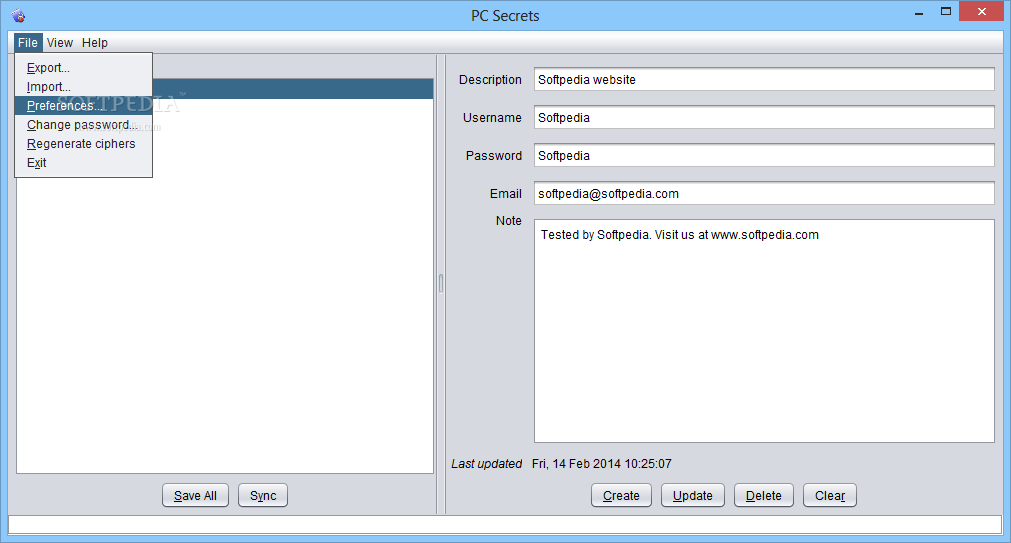Viewport: 1011px width, 543px height.
Task: Click Regenerate ciphers menu entry
Action: [84, 144]
